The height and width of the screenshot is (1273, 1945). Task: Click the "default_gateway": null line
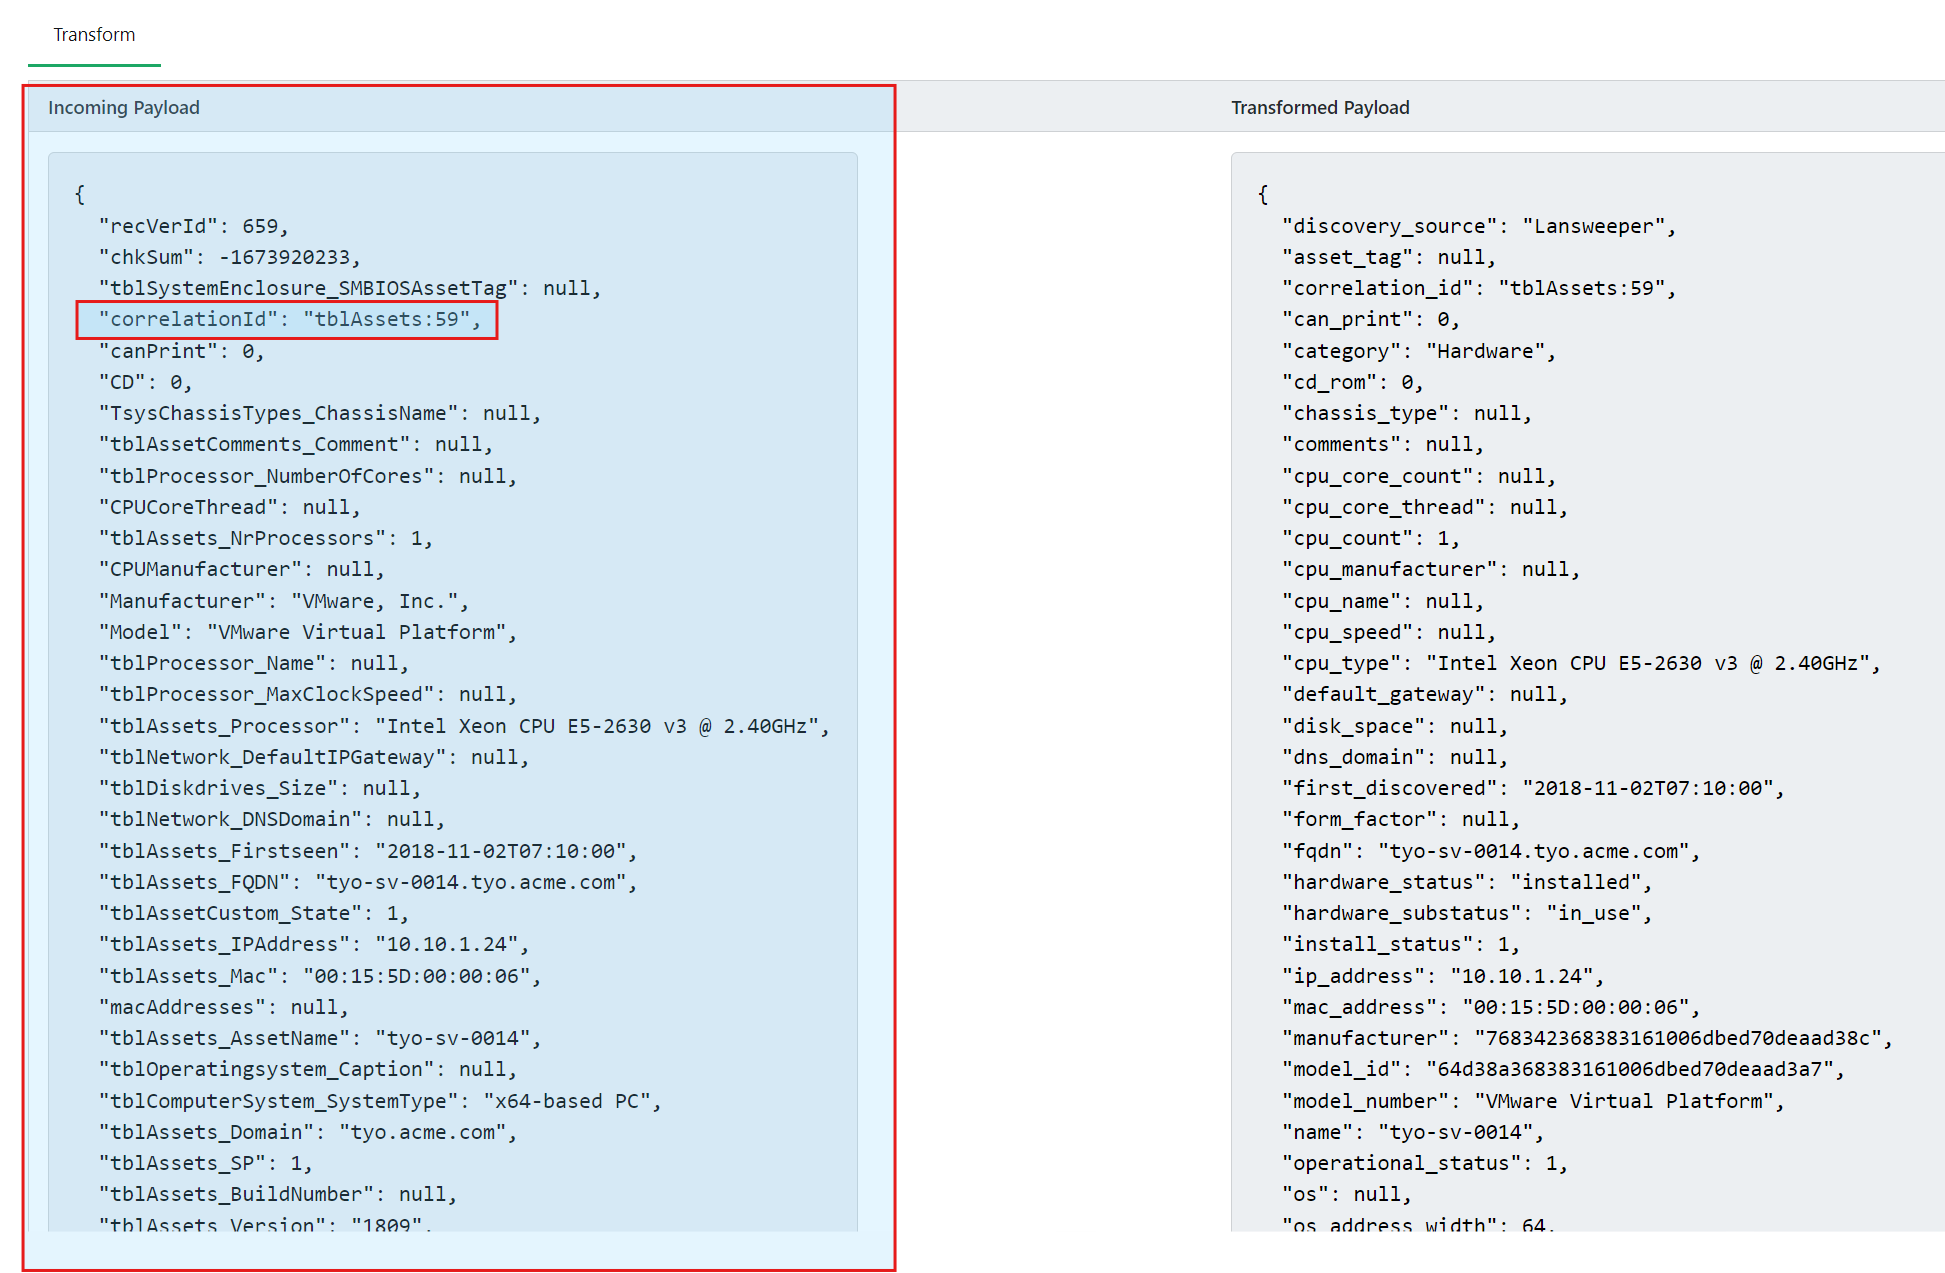click(1425, 694)
